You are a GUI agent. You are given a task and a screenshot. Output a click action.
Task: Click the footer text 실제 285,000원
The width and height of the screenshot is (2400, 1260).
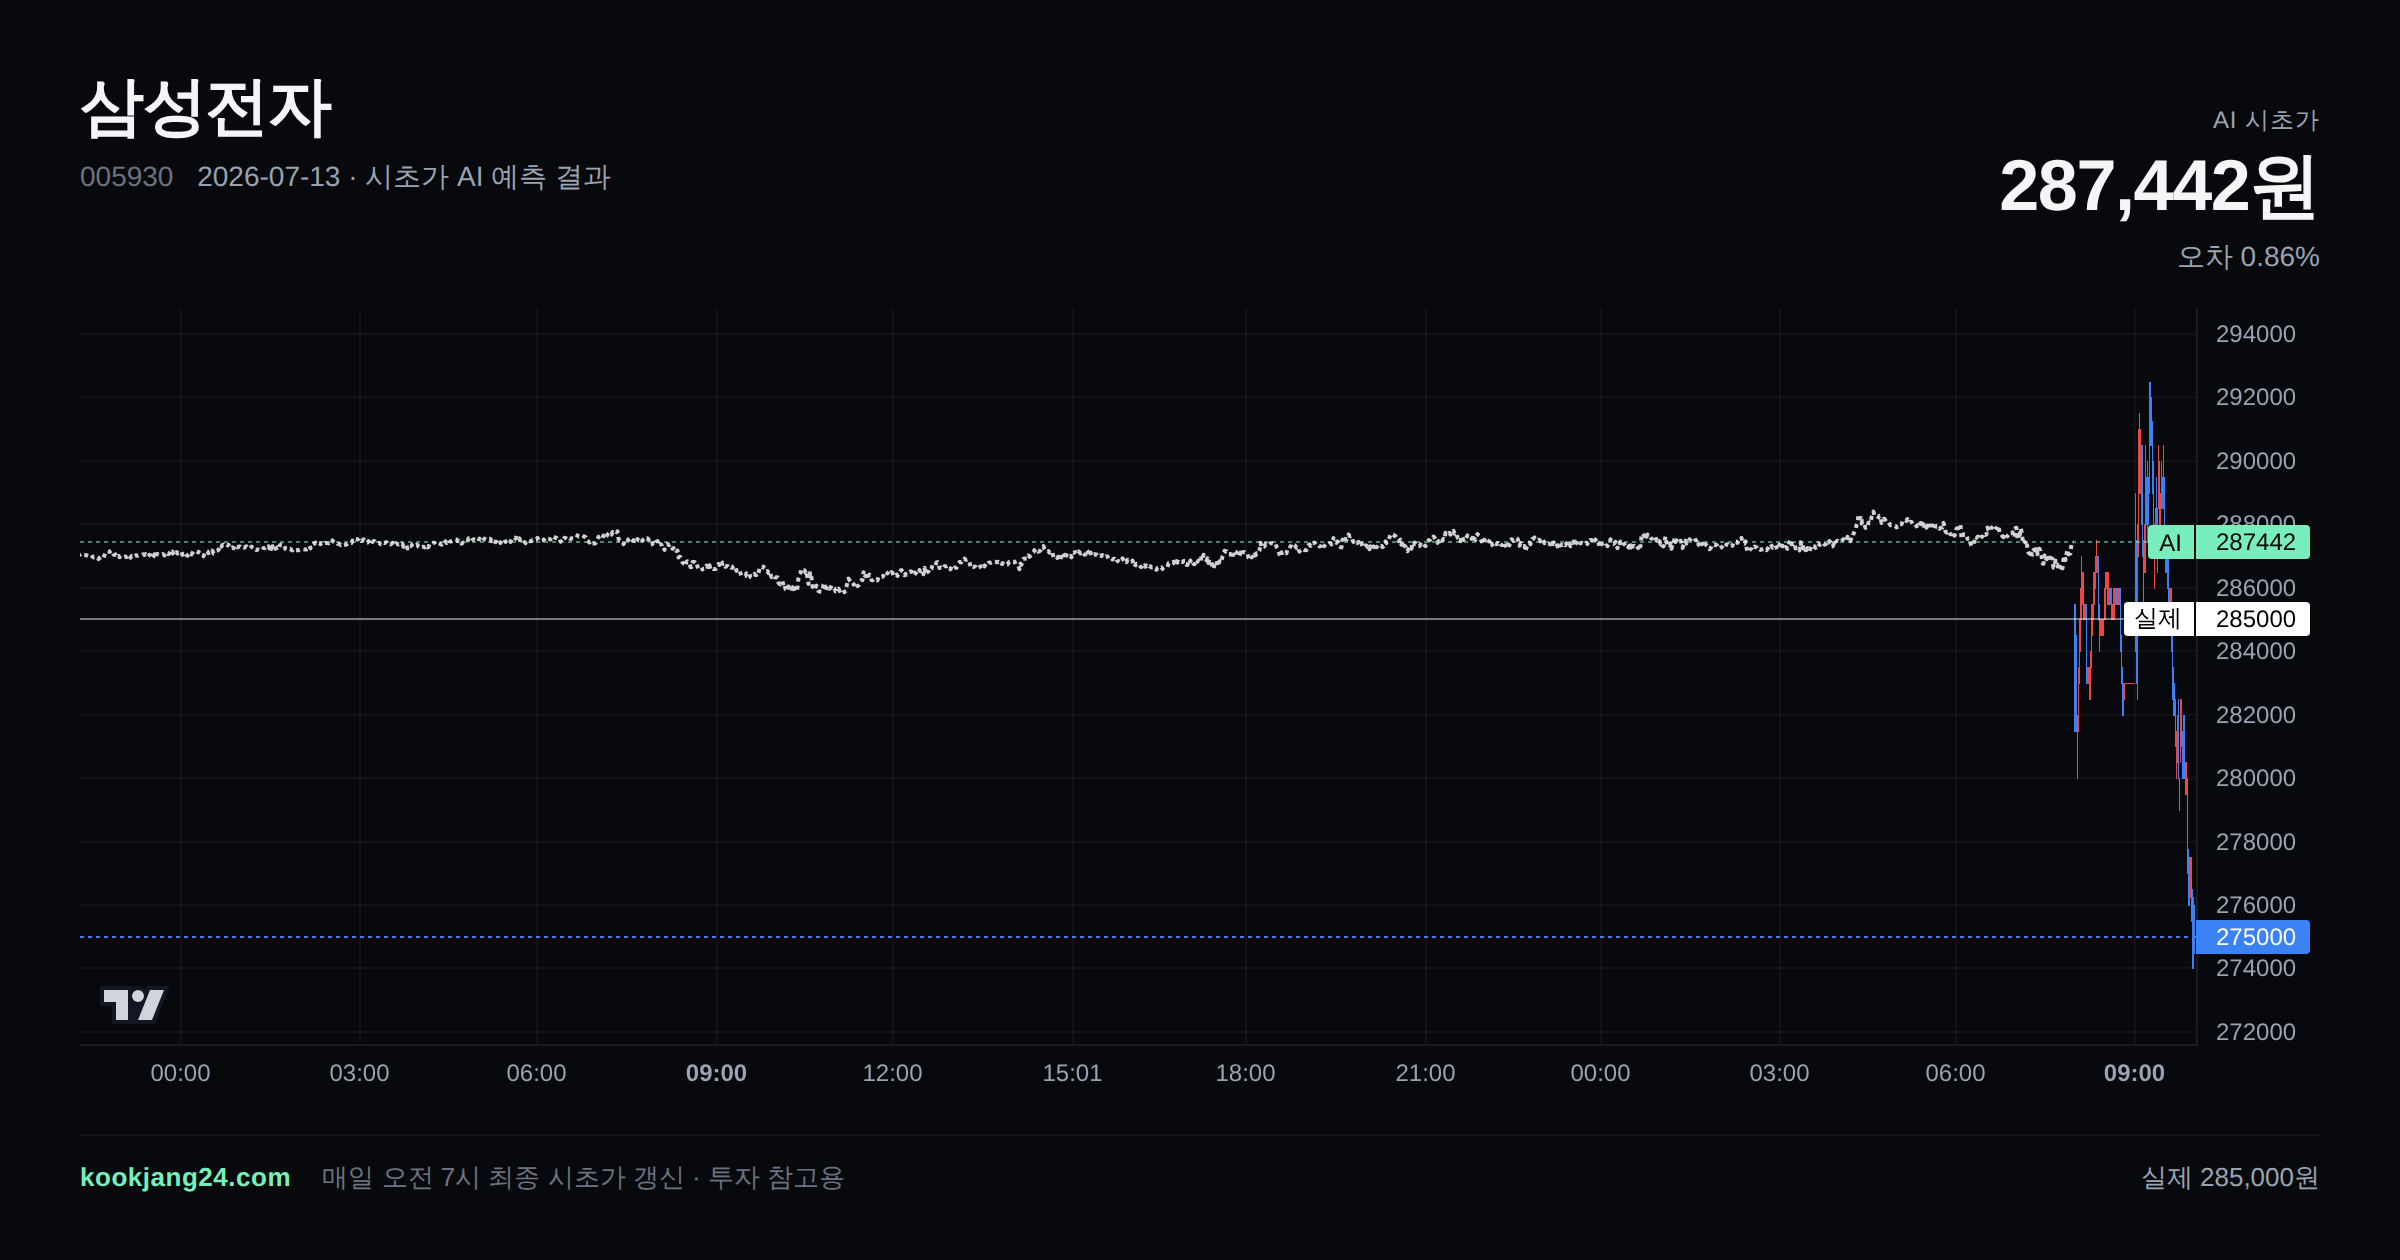pos(2230,1177)
